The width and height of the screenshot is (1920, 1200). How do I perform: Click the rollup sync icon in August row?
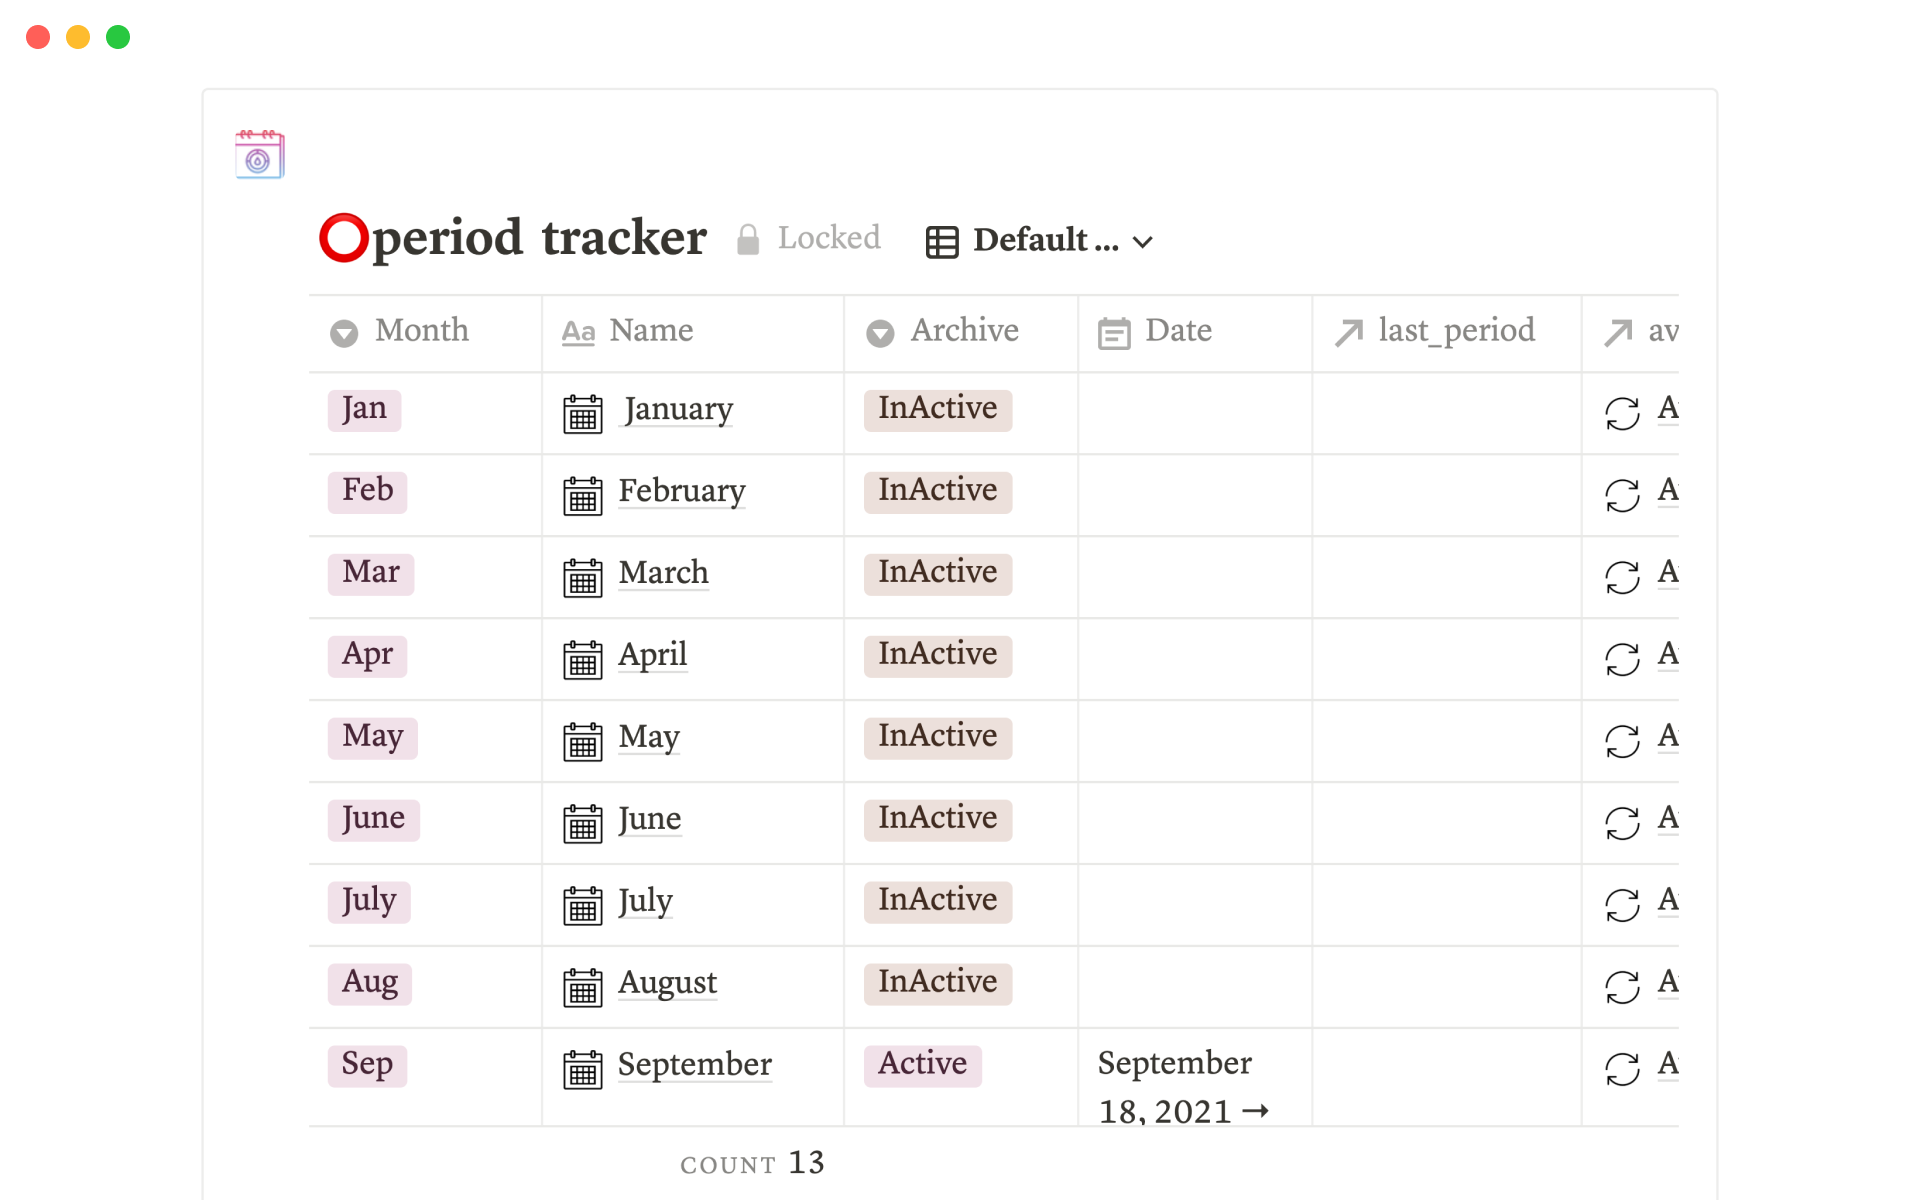point(1622,987)
